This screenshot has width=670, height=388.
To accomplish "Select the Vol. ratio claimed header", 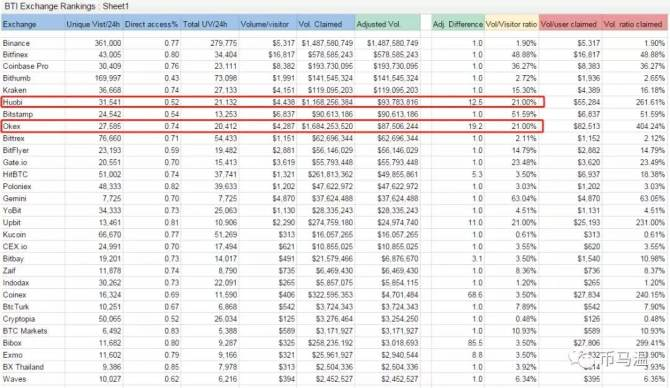I will coord(633,24).
